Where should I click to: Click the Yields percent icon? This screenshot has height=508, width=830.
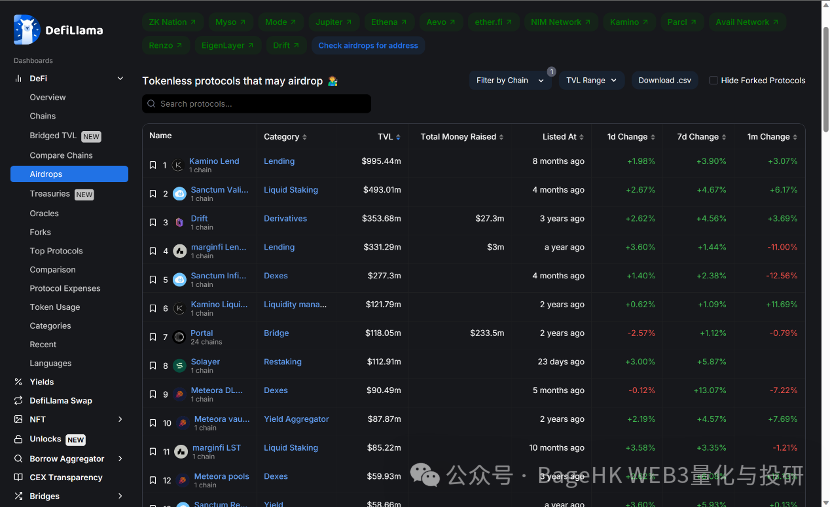[18, 382]
